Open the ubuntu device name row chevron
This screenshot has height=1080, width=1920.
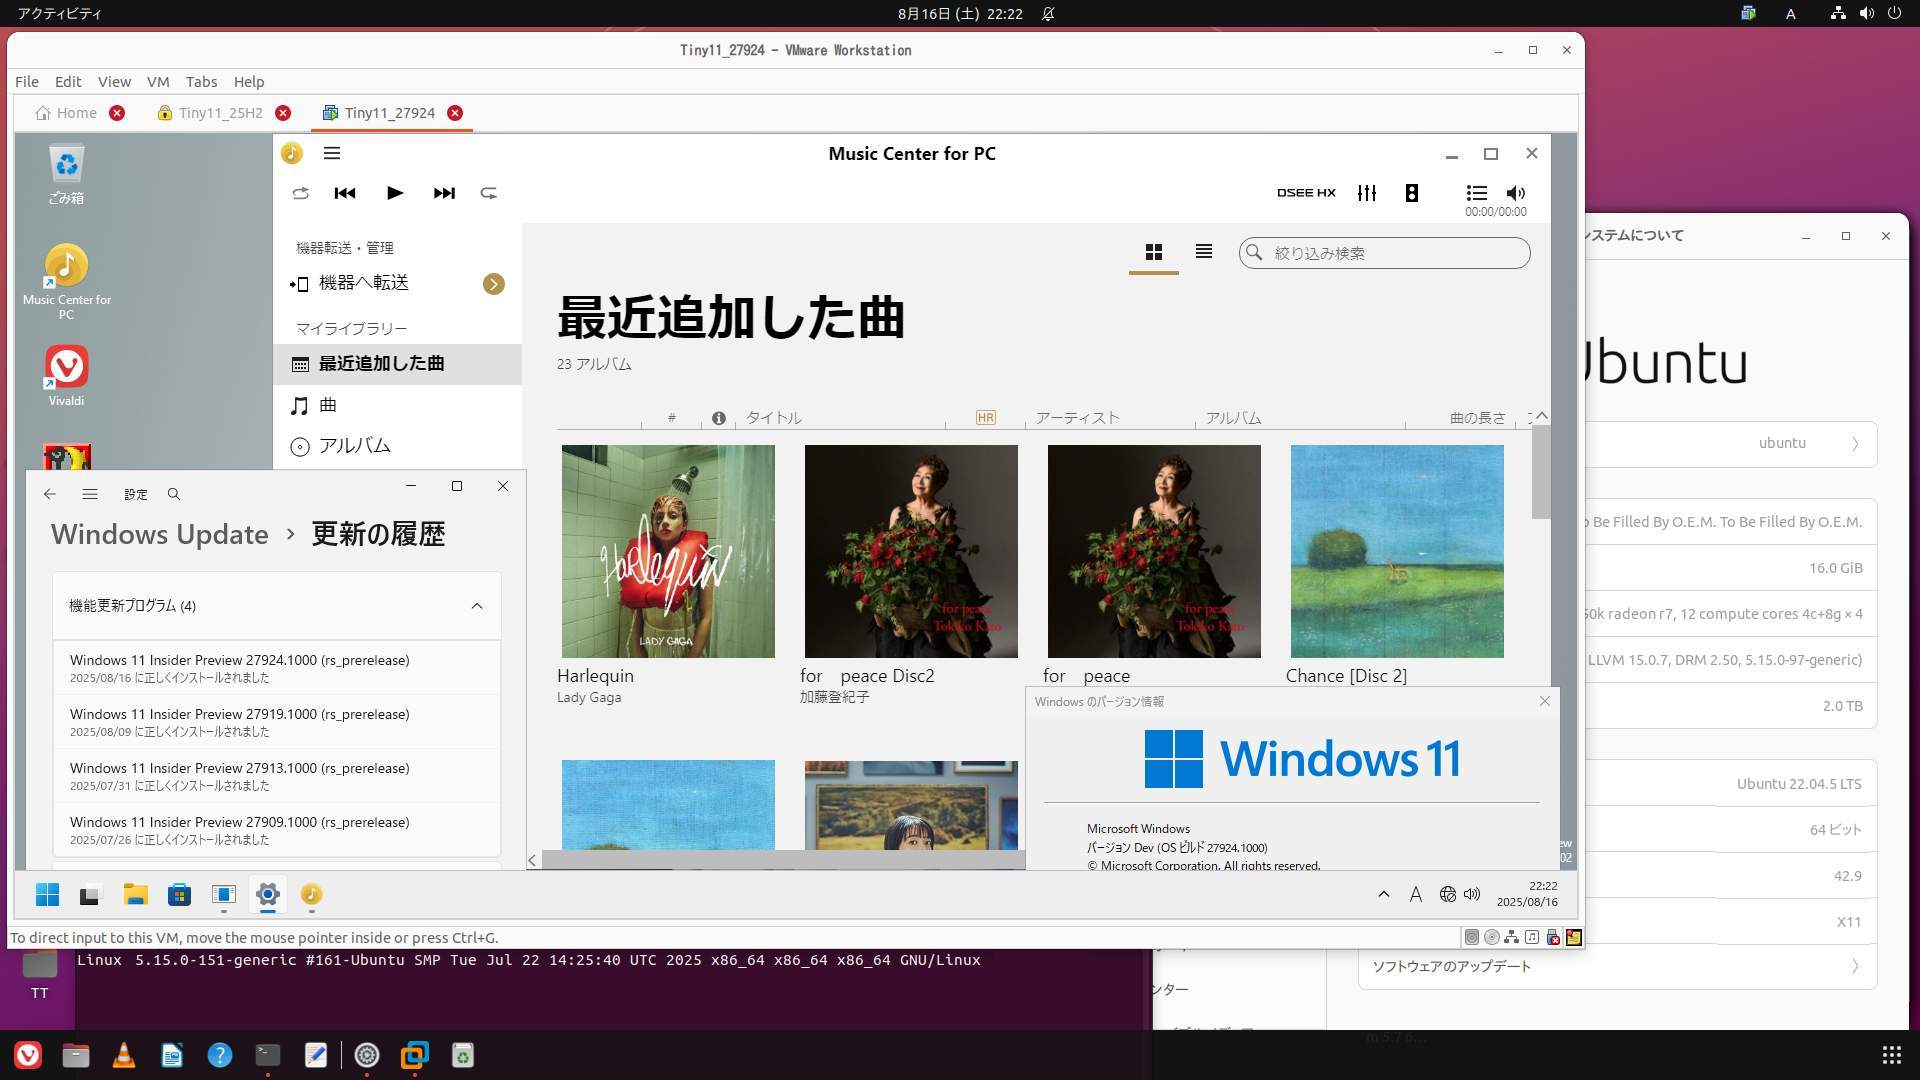[x=1855, y=444]
